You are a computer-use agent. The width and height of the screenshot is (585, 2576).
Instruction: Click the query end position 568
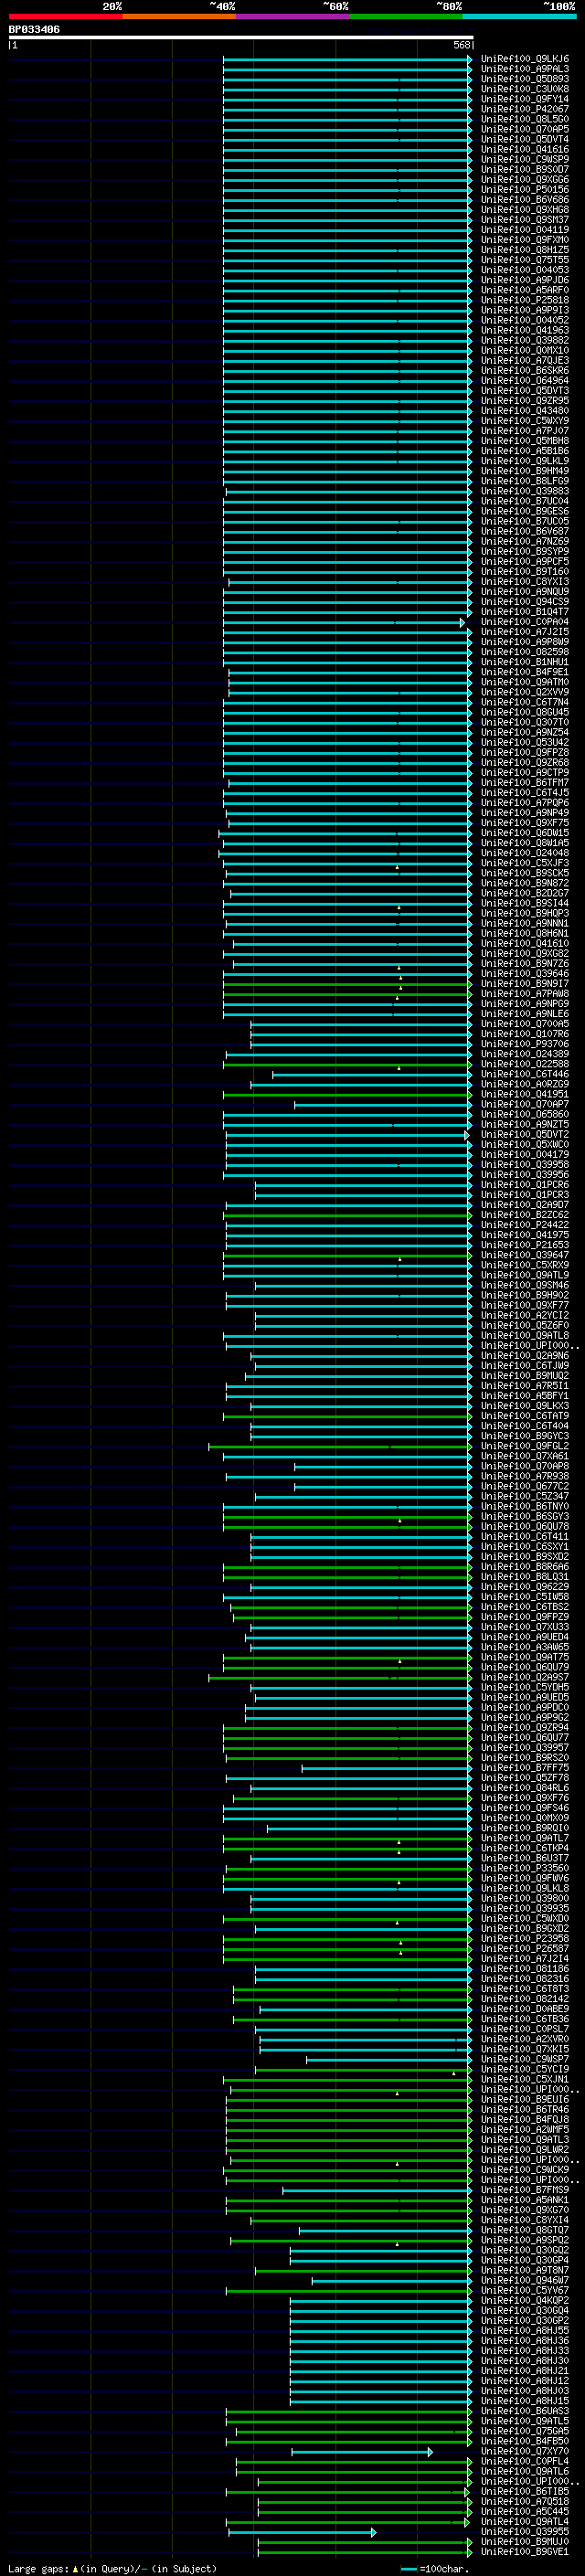coord(462,45)
